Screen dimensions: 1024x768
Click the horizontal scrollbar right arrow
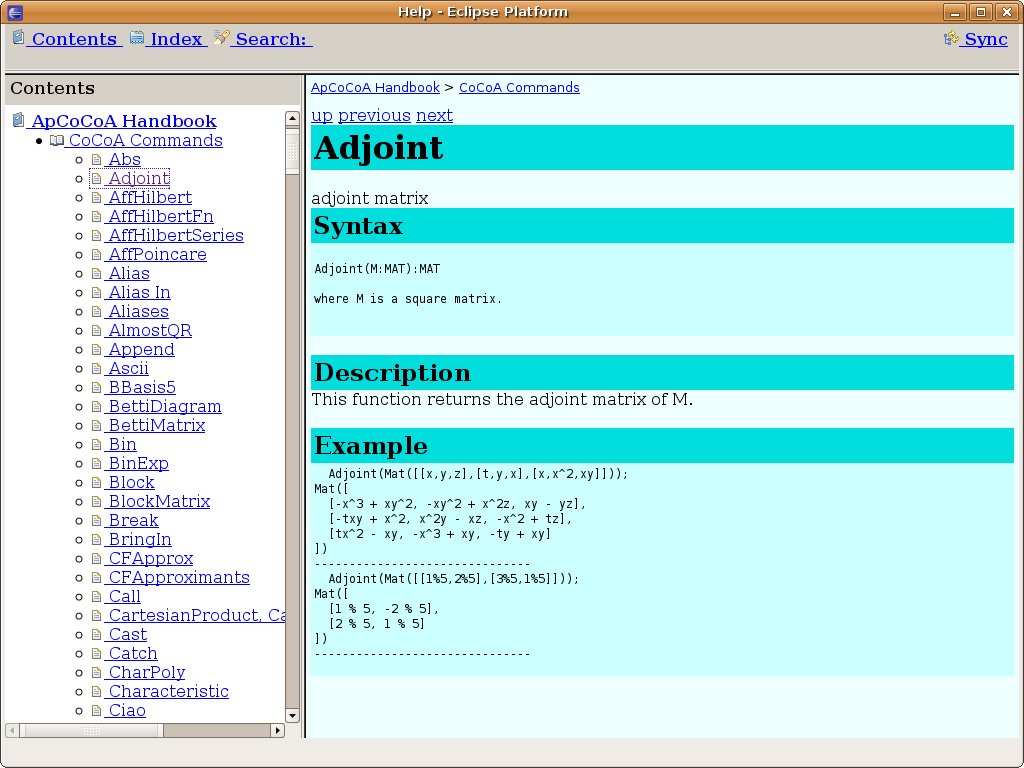point(278,730)
